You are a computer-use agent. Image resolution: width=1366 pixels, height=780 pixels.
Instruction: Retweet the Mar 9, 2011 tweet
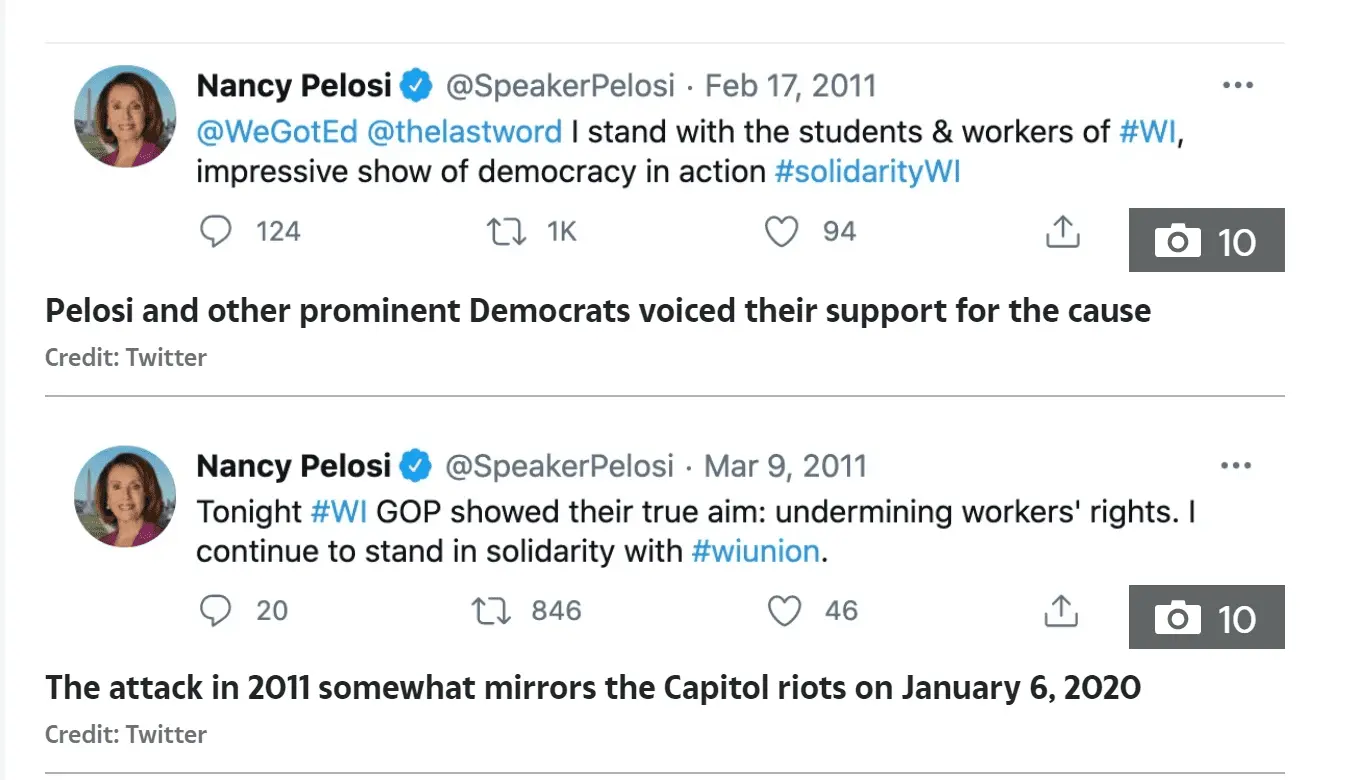pyautogui.click(x=491, y=611)
